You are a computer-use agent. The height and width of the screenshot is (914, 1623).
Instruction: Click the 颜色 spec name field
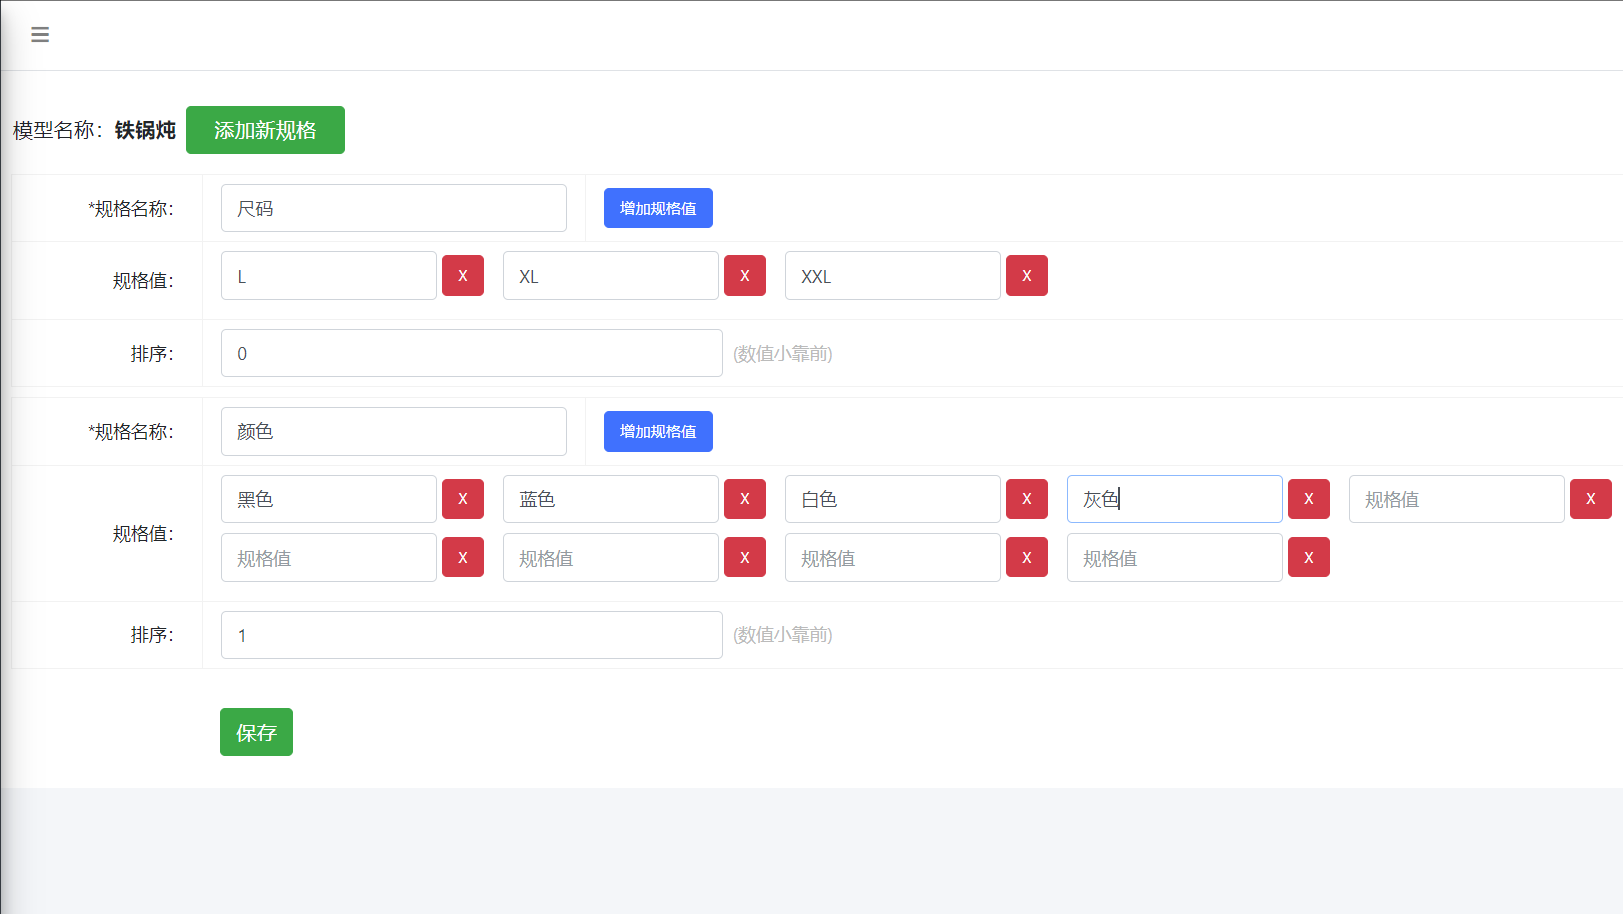393,431
